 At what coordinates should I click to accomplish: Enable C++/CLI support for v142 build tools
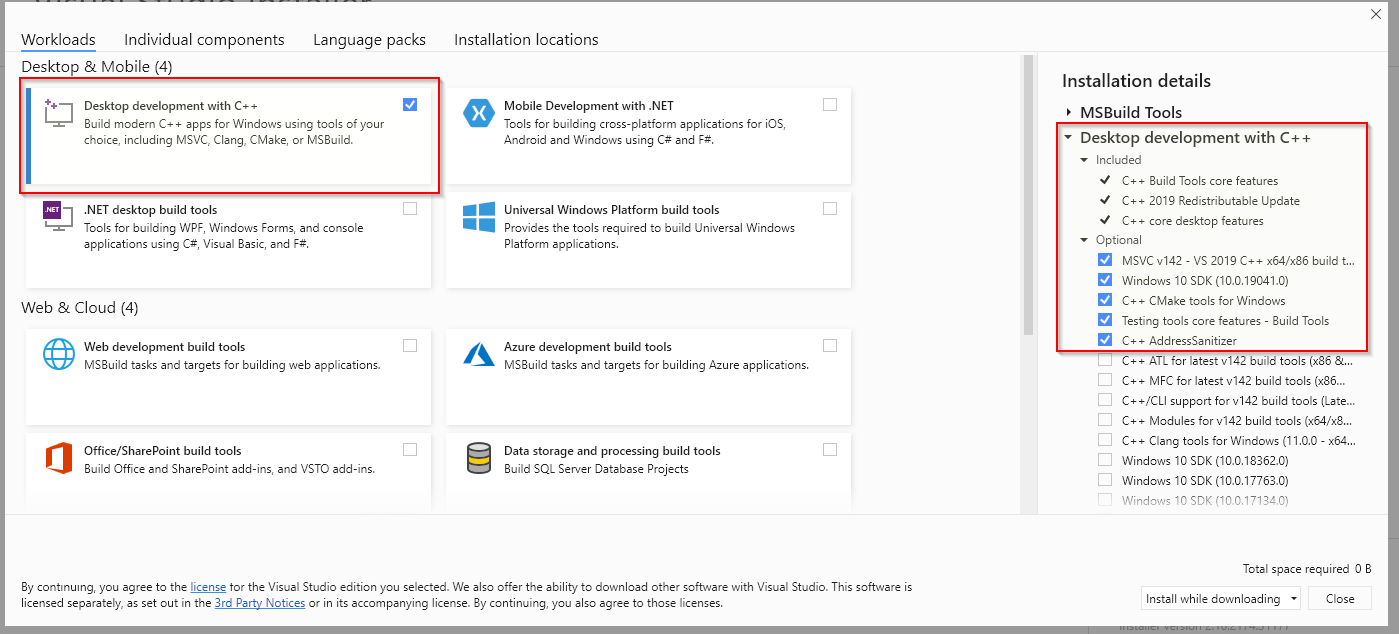coord(1105,400)
